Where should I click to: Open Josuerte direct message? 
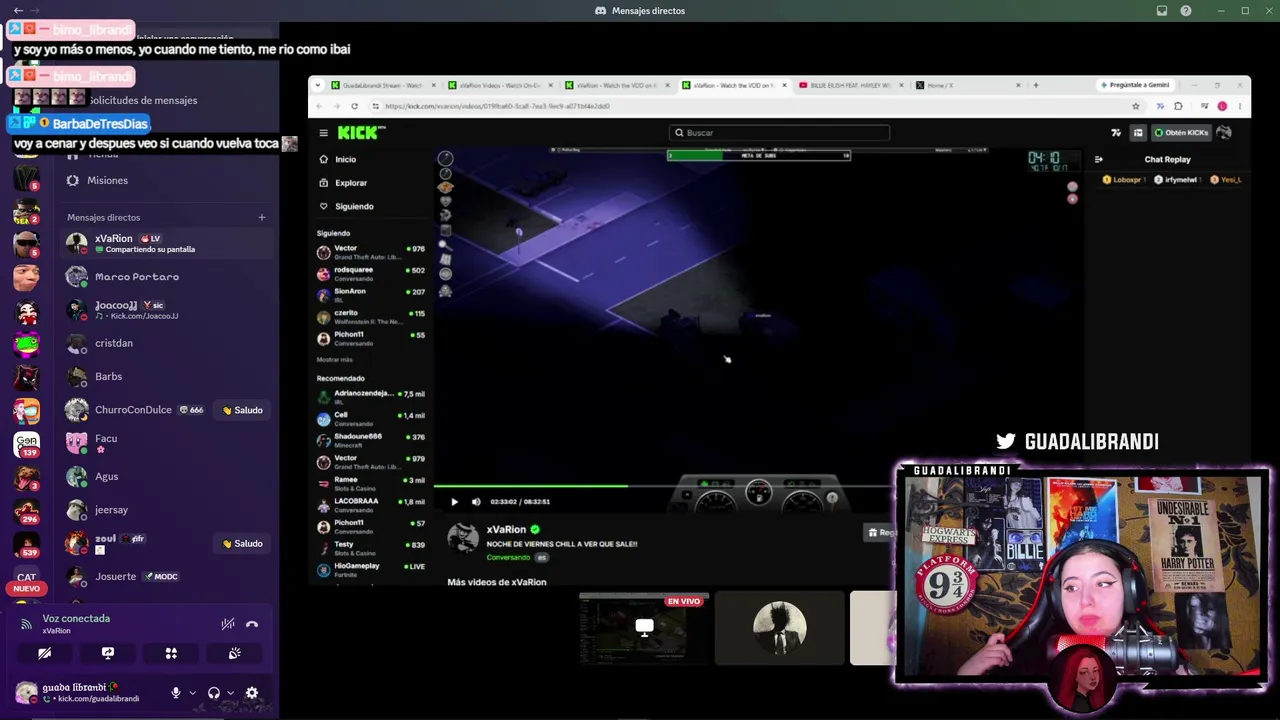(167, 577)
